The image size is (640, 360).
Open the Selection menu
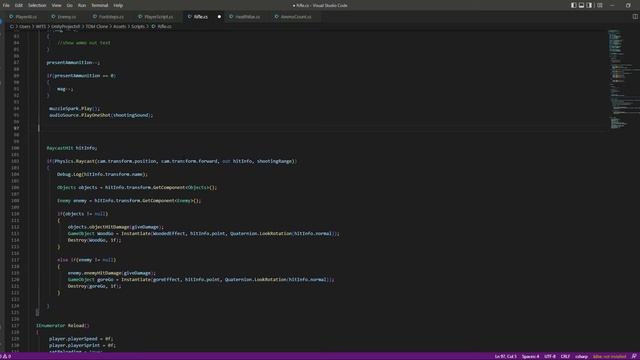coord(37,5)
